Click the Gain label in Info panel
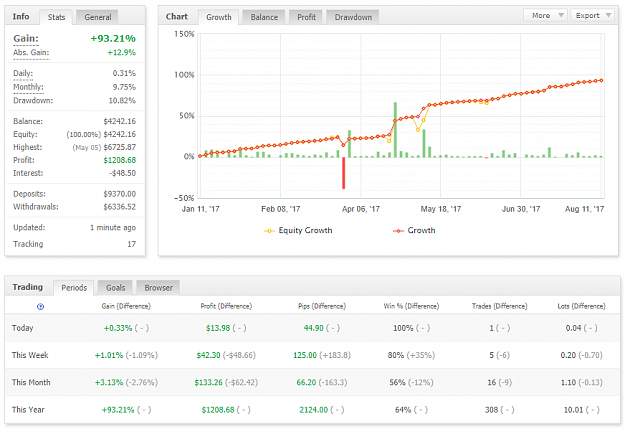This screenshot has height=429, width=625. pyautogui.click(x=26, y=39)
